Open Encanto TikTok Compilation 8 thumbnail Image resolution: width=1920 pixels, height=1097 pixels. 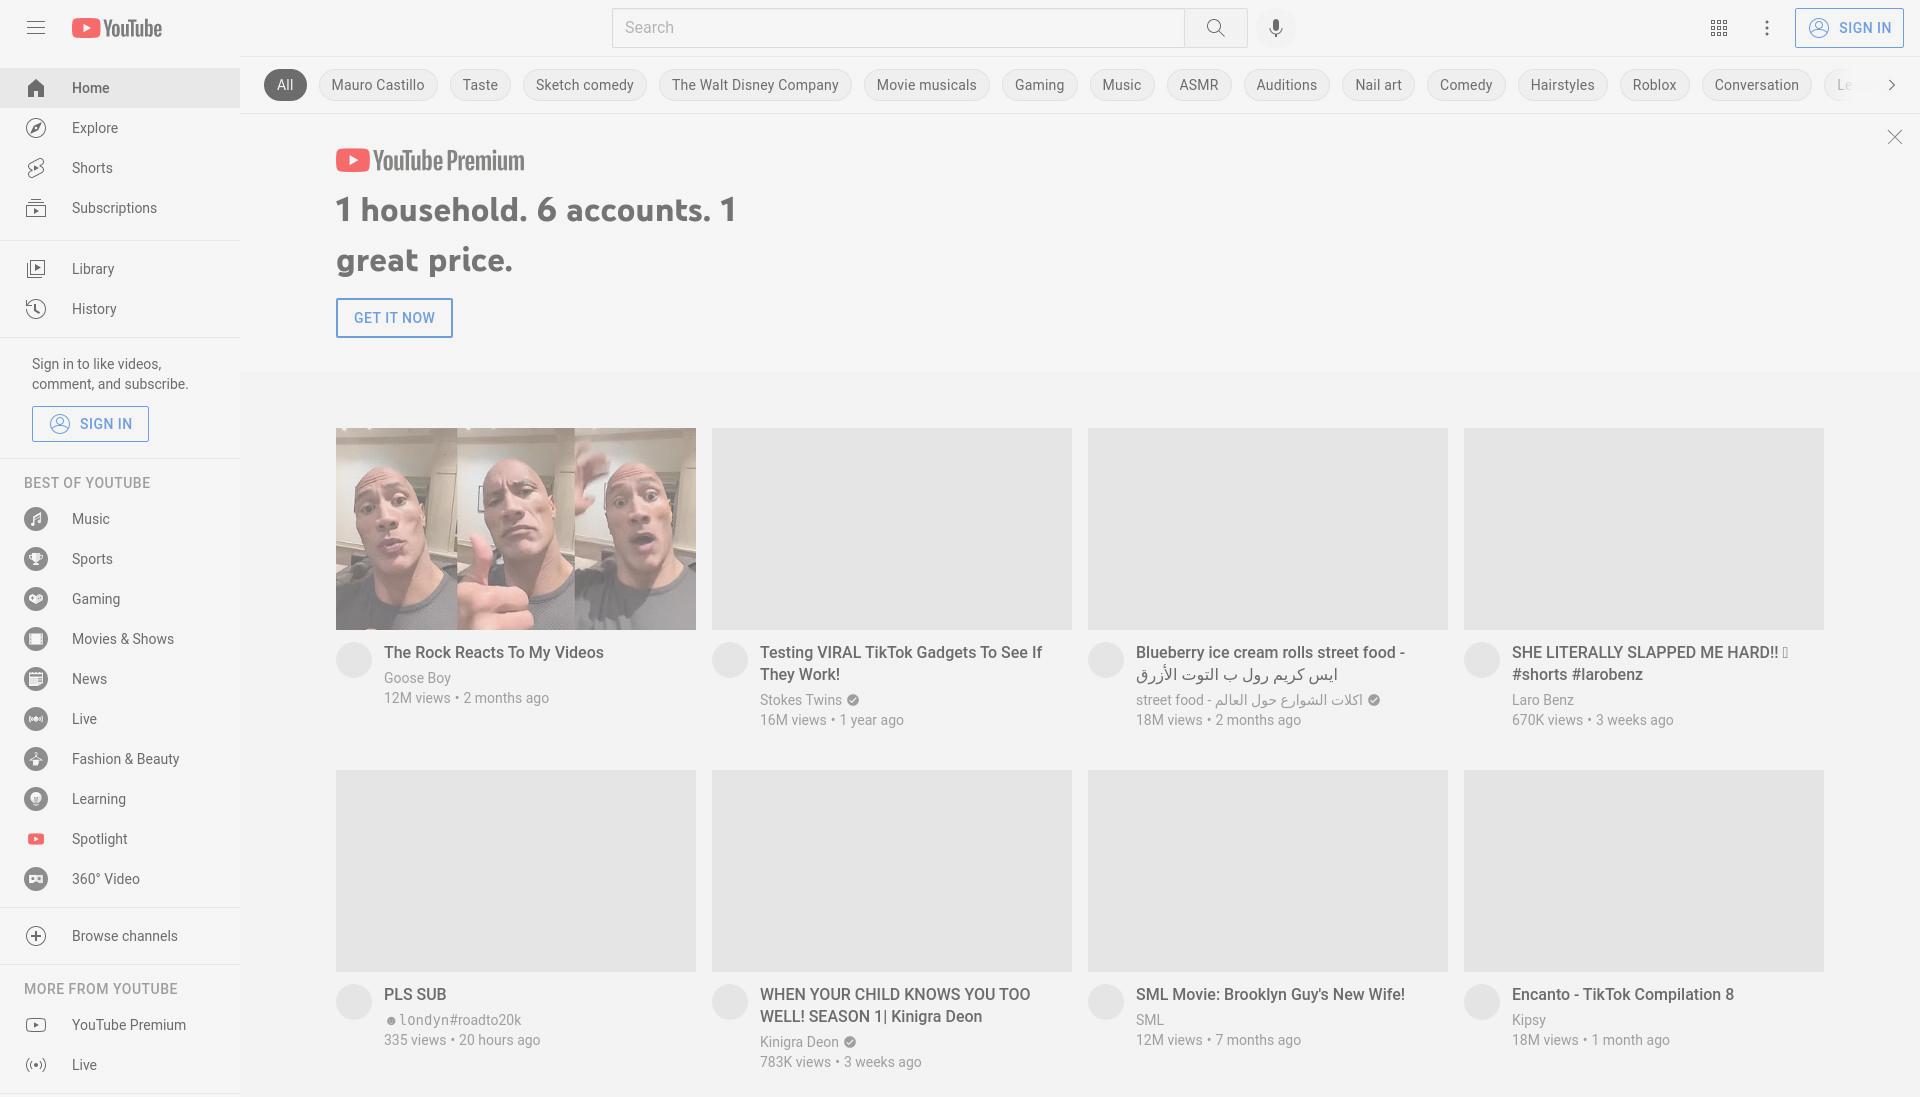[x=1644, y=871]
